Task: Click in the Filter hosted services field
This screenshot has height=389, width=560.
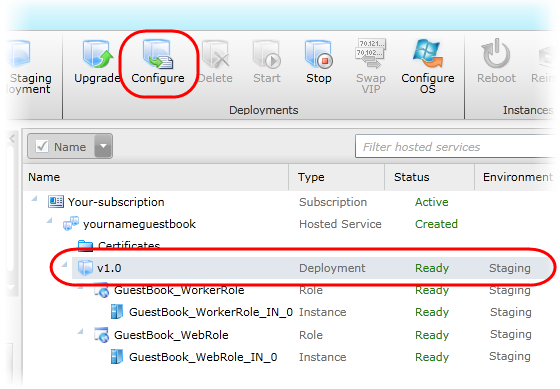Action: point(456,146)
